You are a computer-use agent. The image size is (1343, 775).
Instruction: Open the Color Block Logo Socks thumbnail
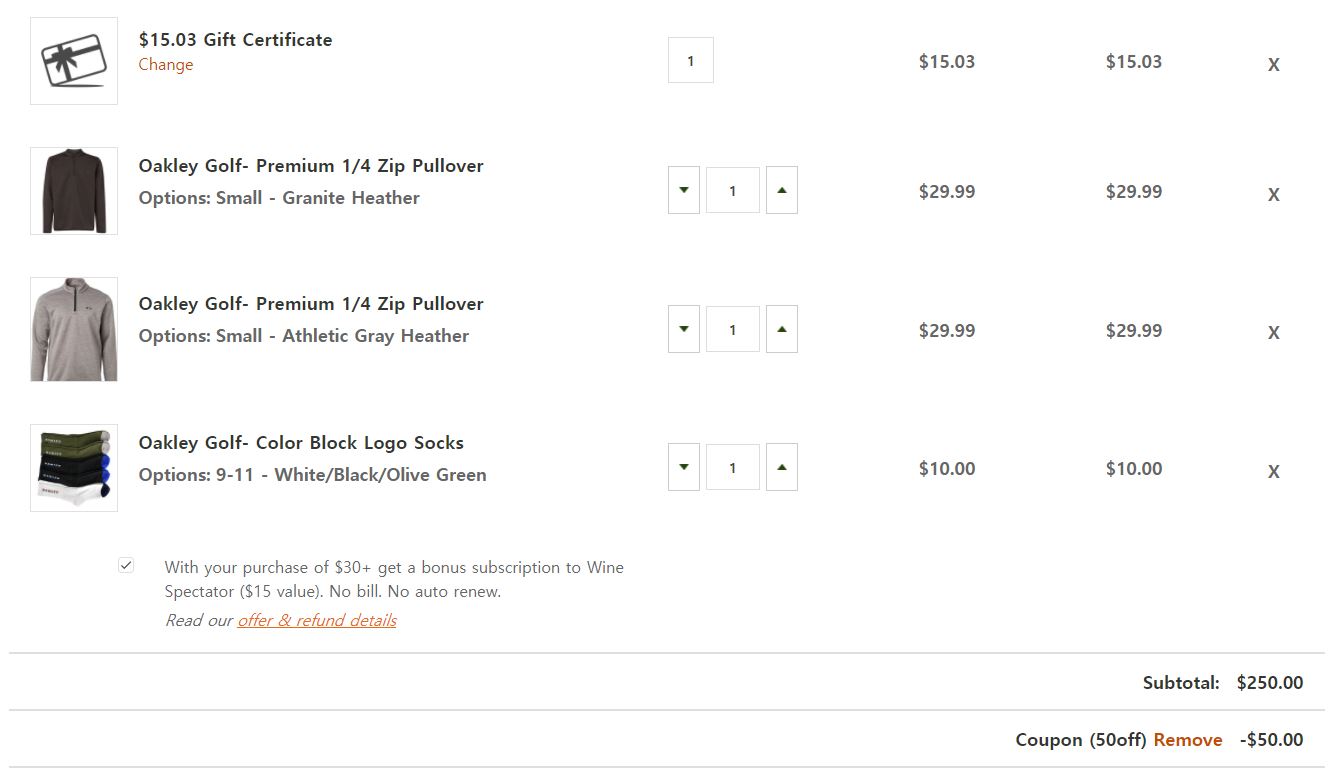click(x=74, y=468)
